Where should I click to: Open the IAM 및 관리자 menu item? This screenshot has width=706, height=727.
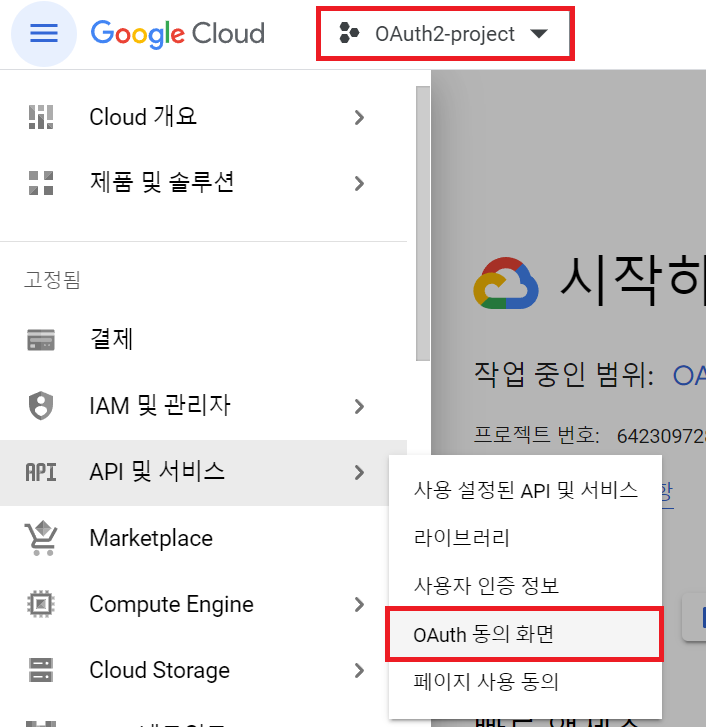click(x=204, y=406)
